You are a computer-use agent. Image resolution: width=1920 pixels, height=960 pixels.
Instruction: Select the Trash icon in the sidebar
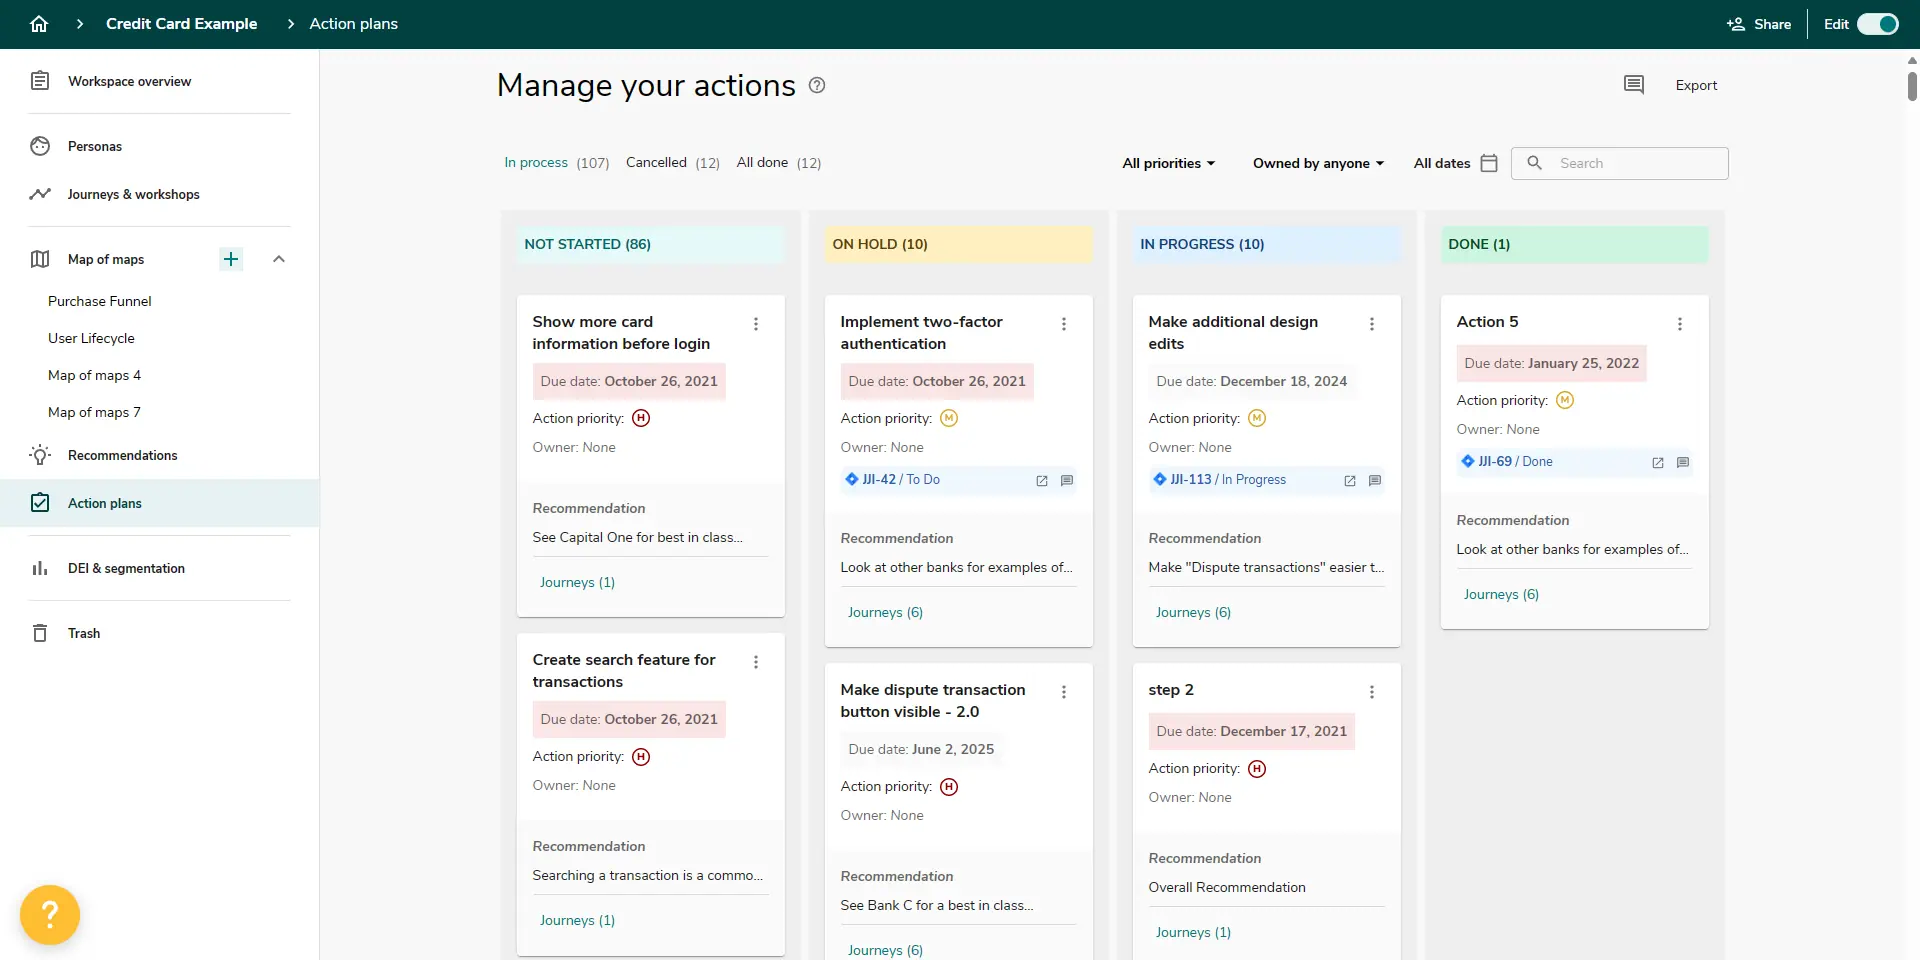[x=39, y=632]
